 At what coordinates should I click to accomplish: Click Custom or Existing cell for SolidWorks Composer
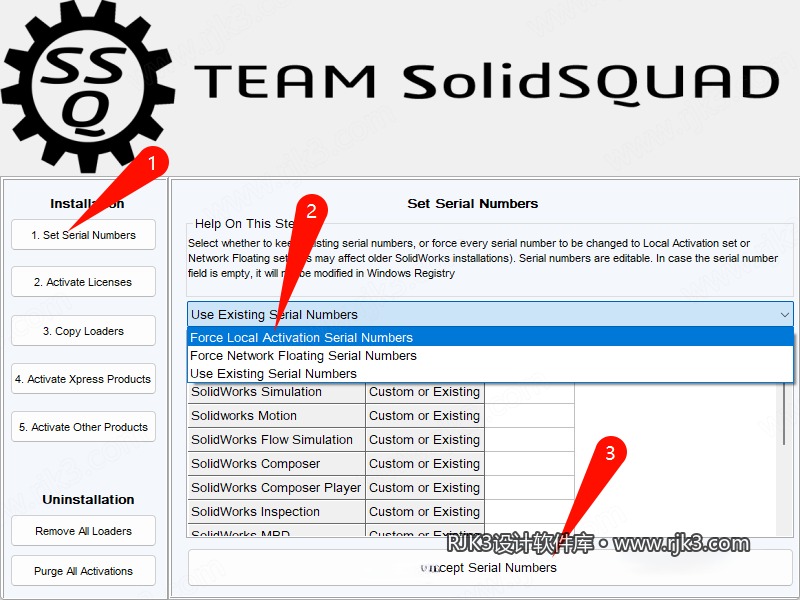click(x=424, y=463)
